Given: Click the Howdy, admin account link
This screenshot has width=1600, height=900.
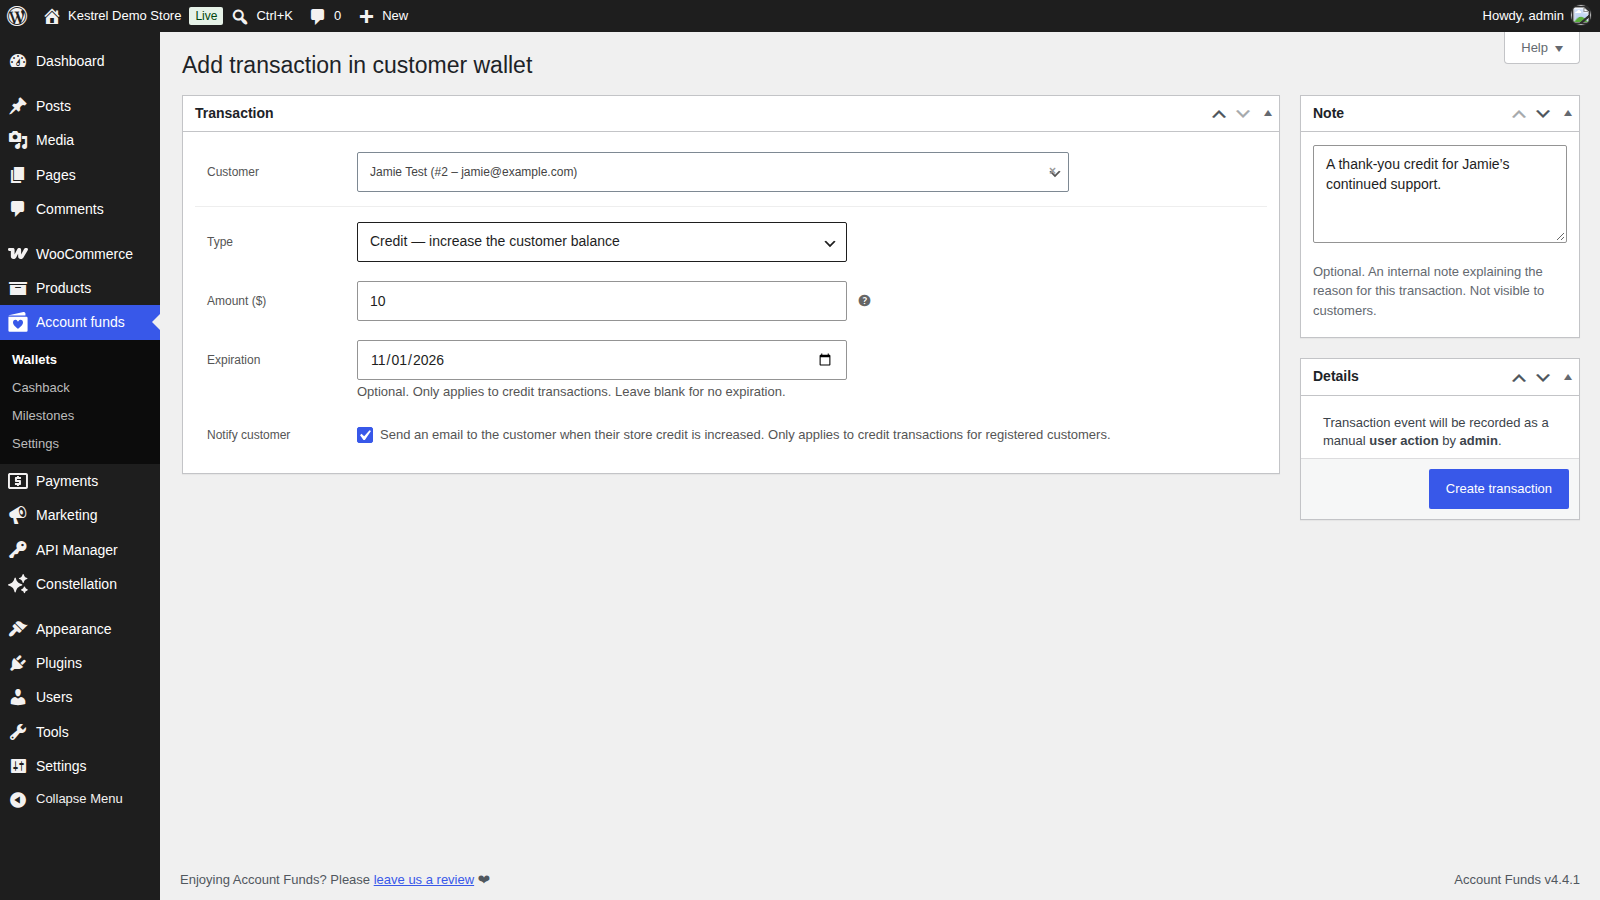Looking at the screenshot, I should click(x=1536, y=16).
